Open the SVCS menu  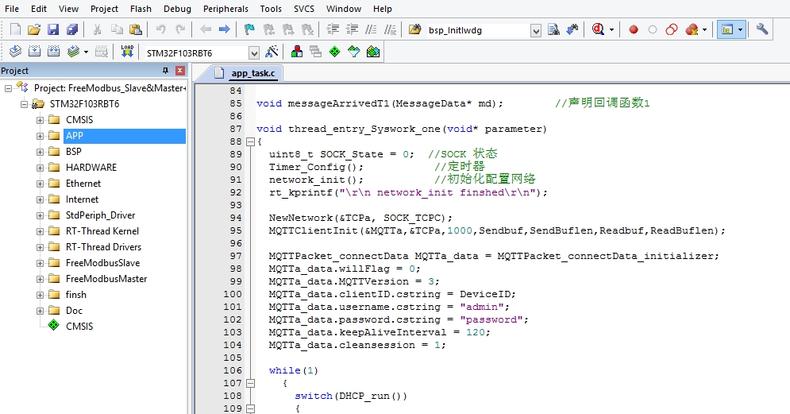tap(304, 9)
